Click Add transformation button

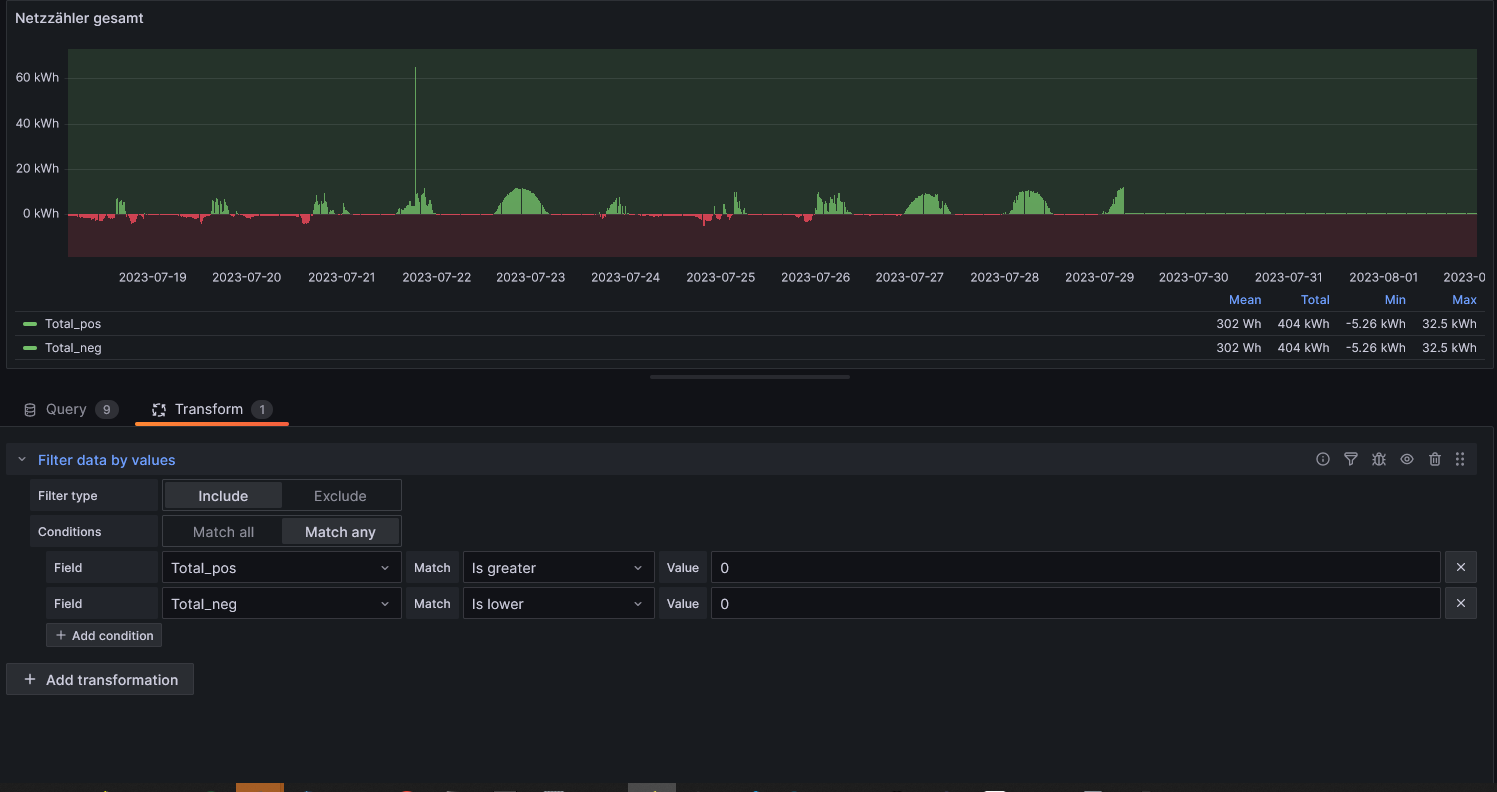click(100, 680)
